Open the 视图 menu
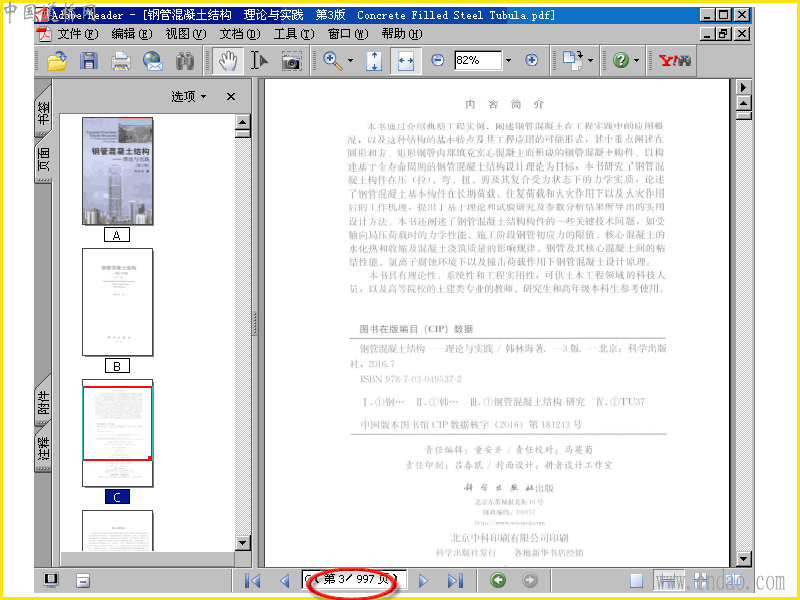 [x=186, y=34]
